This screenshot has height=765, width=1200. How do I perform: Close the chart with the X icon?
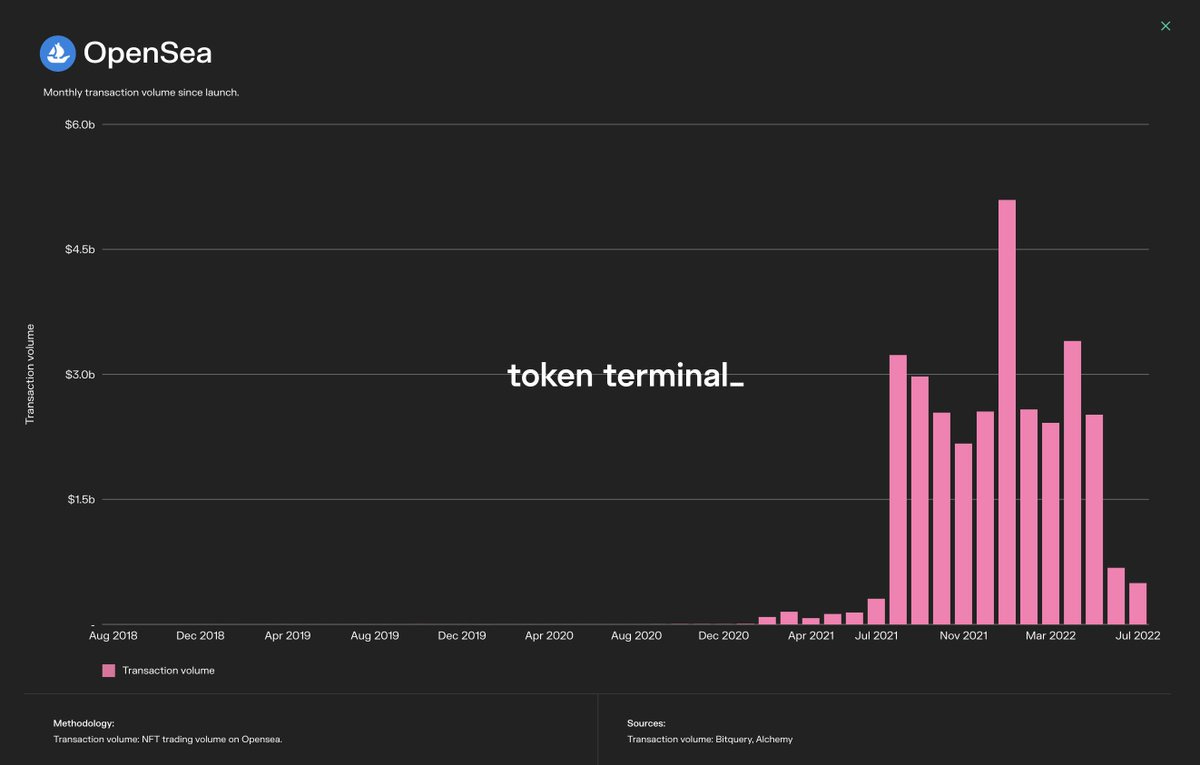pos(1165,26)
